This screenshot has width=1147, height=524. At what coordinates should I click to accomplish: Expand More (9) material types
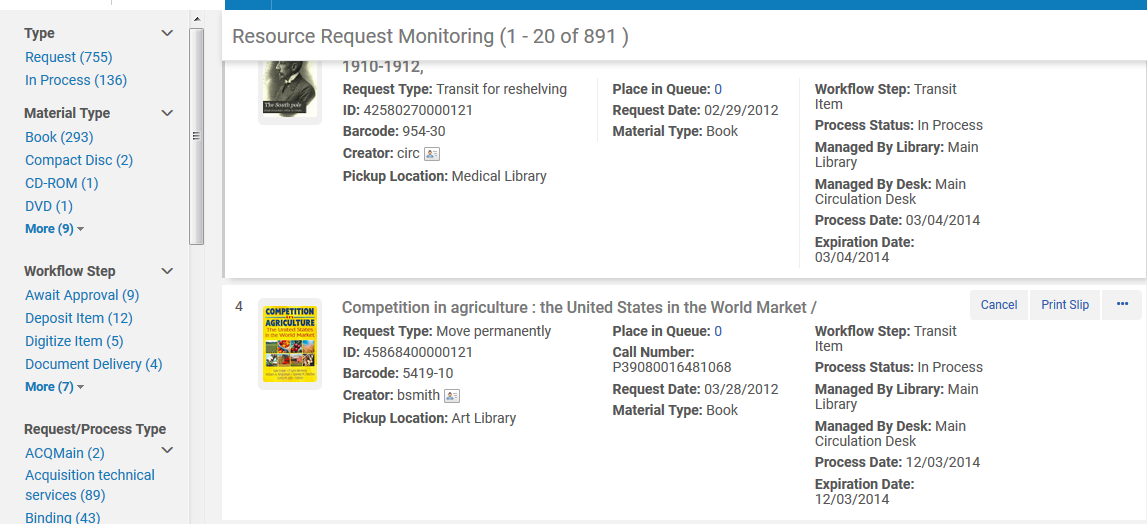55,229
